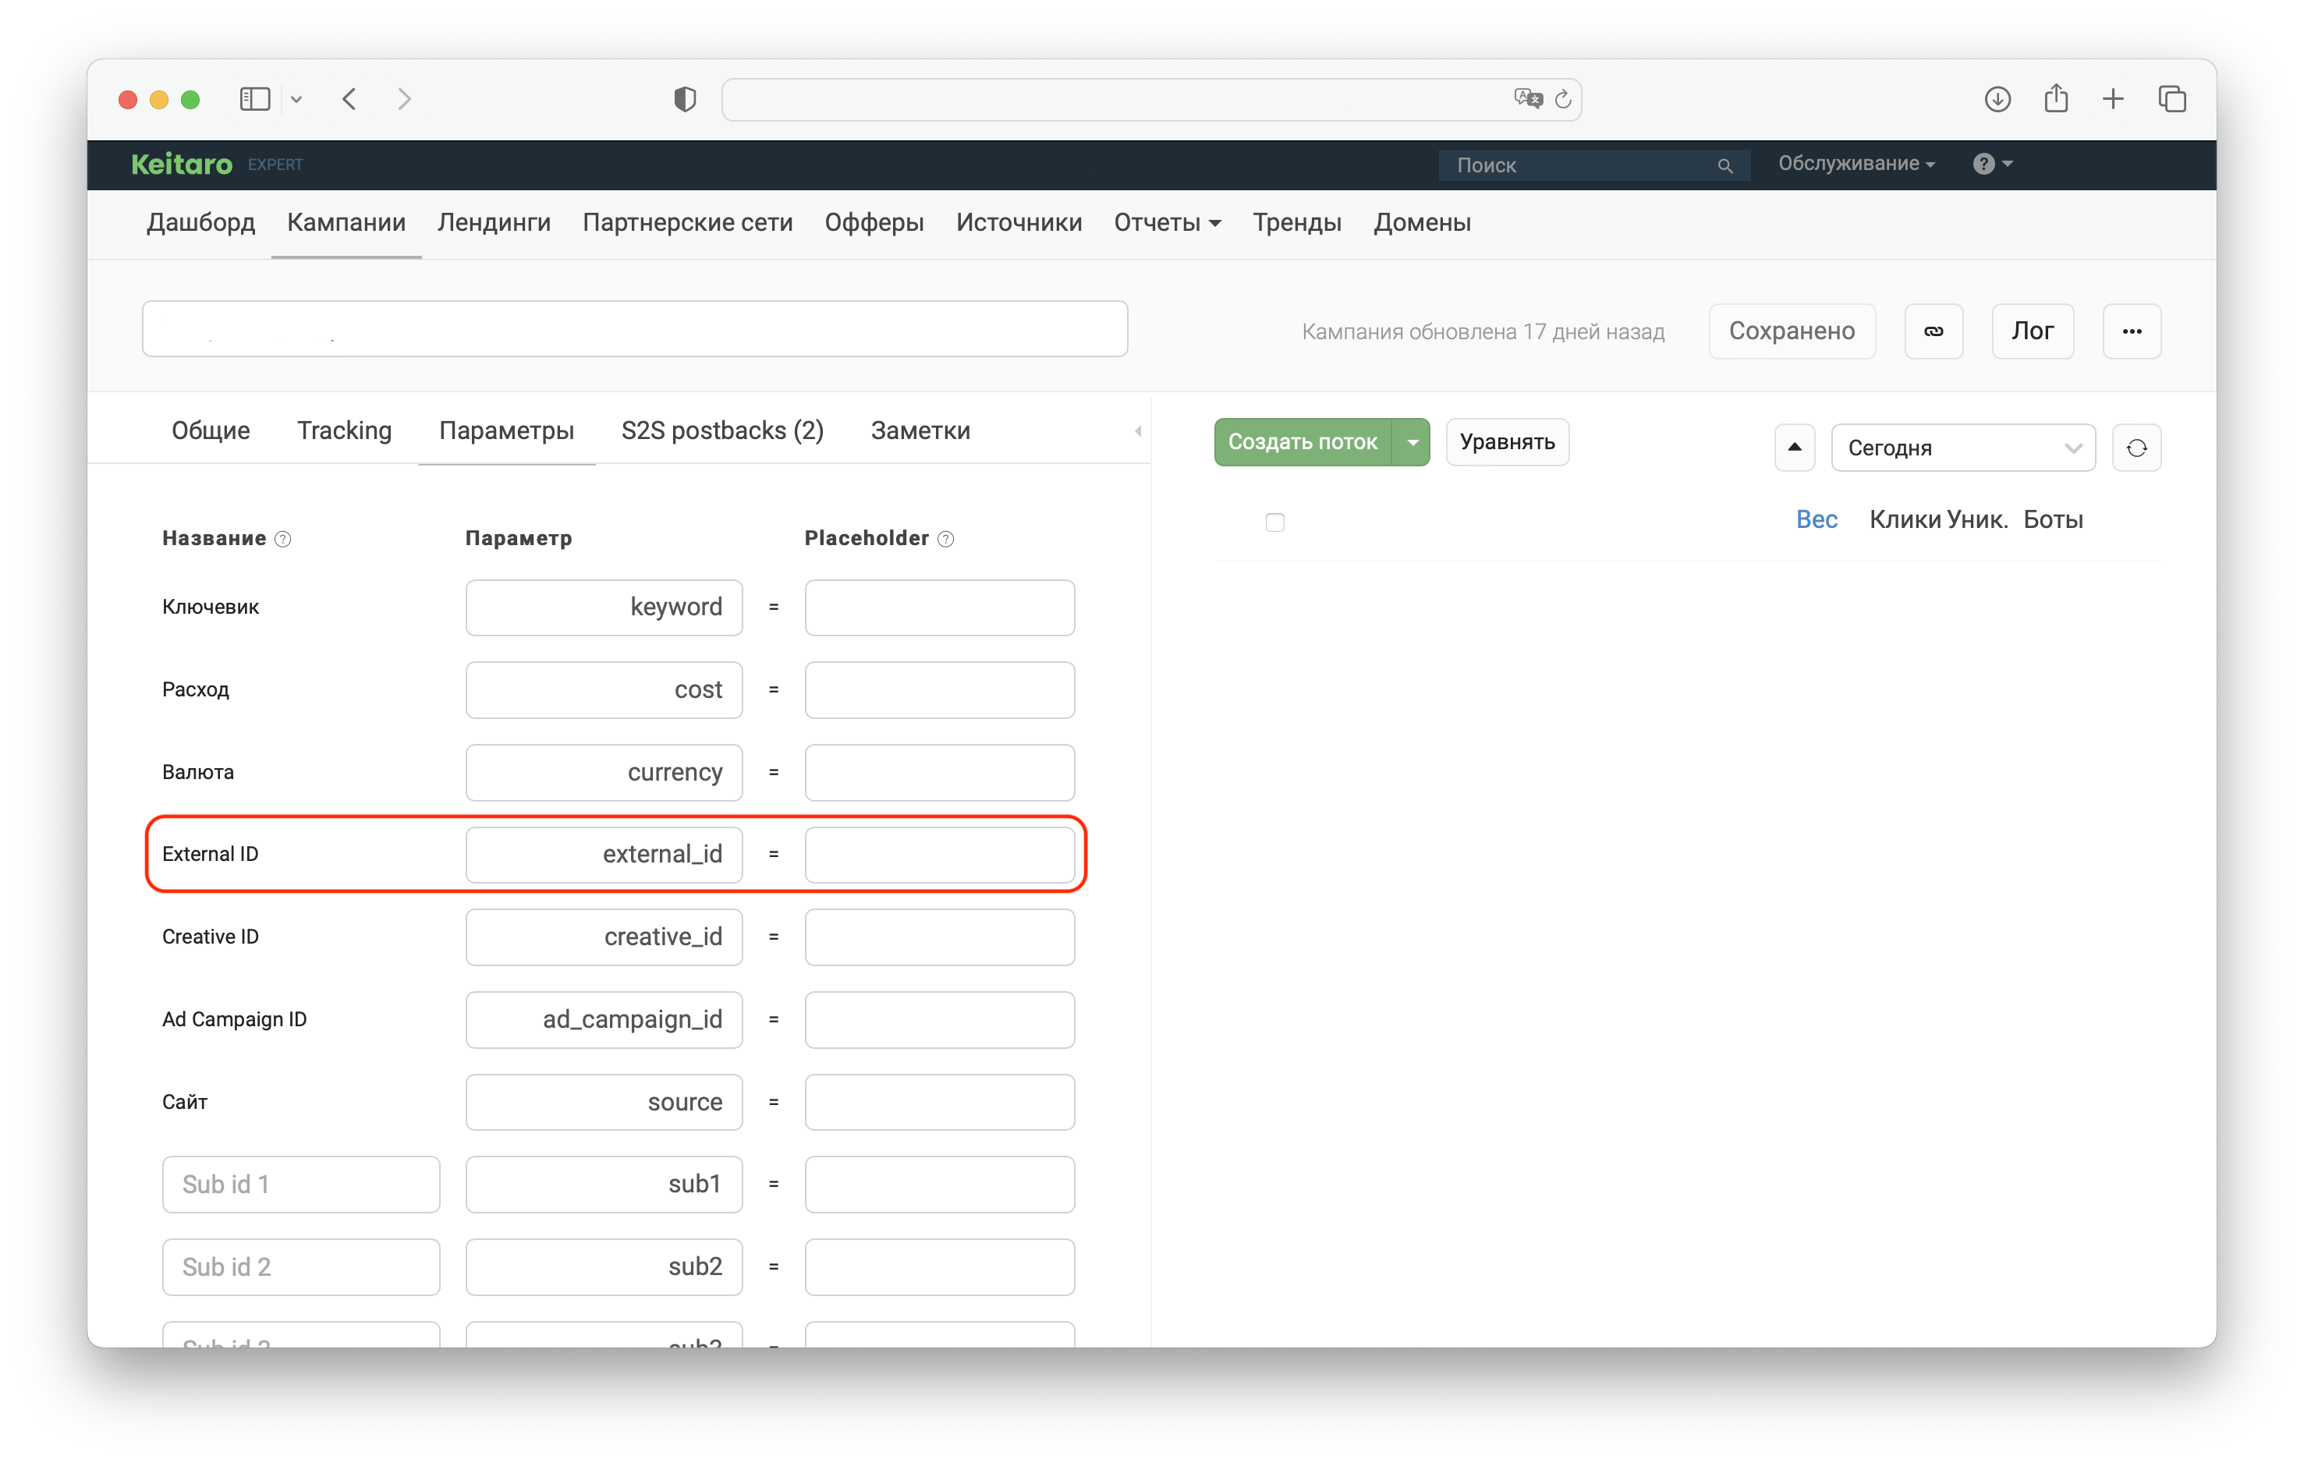Open the Обслуживание dropdown menu
The height and width of the screenshot is (1463, 2304).
tap(1855, 164)
